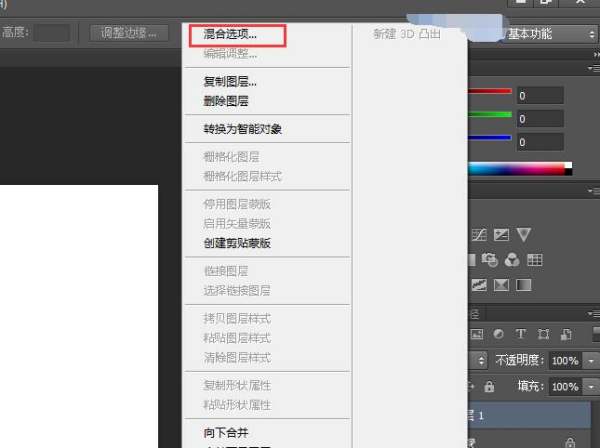The height and width of the screenshot is (448, 600).
Task: Choose 栅格化图层样式 in the context menu
Action: [243, 176]
